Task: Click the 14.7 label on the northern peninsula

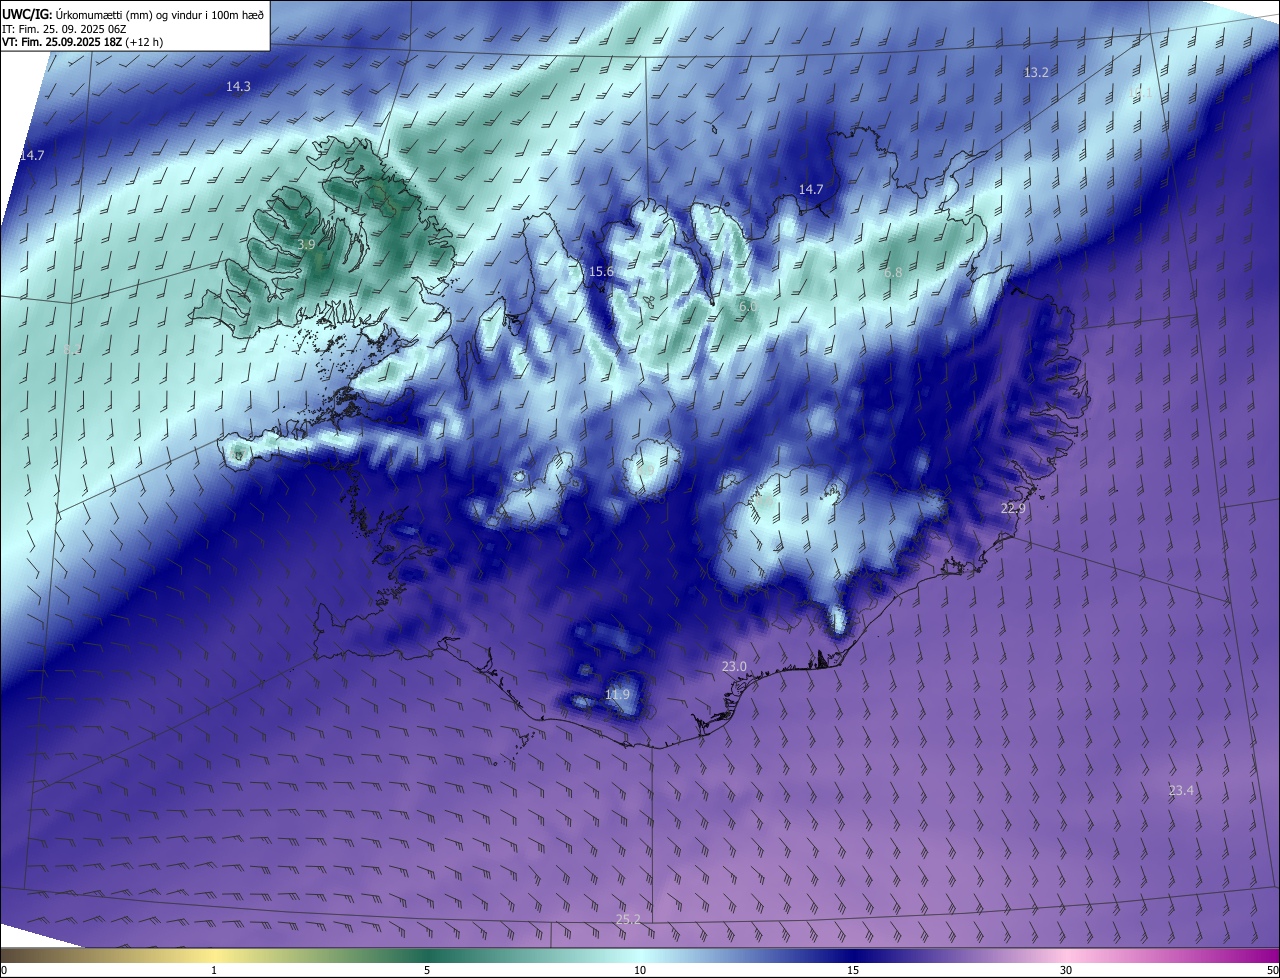Action: click(810, 189)
